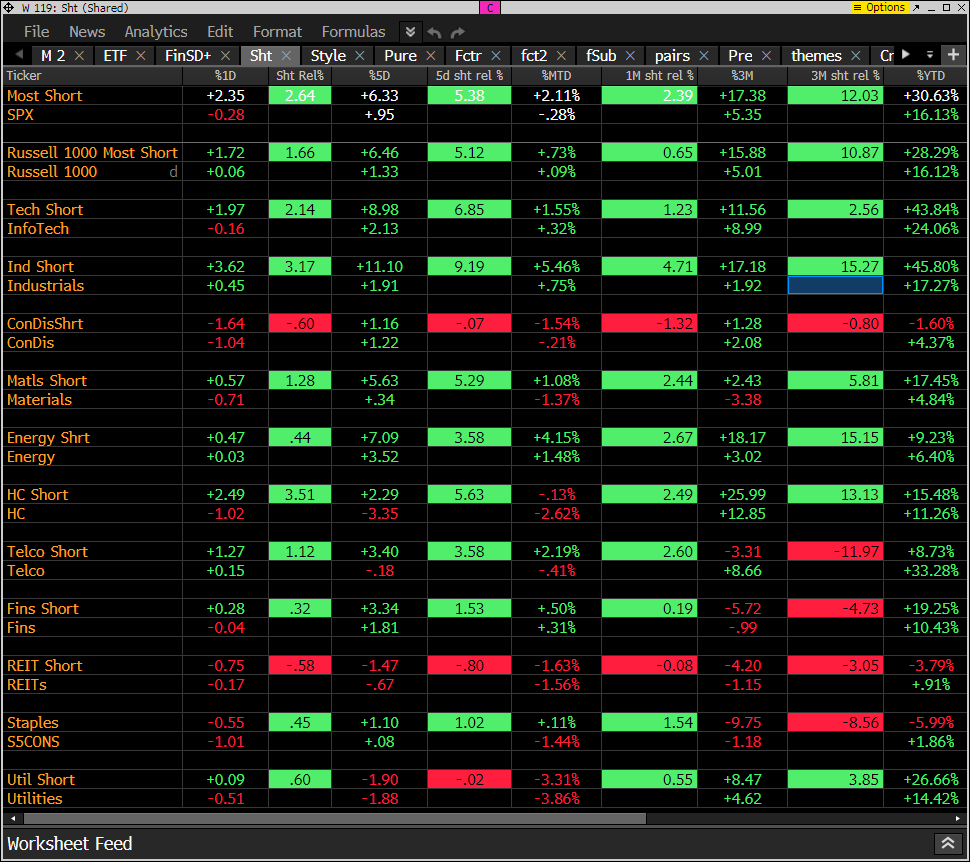Expand the Worksheet Feed panel

(946, 844)
